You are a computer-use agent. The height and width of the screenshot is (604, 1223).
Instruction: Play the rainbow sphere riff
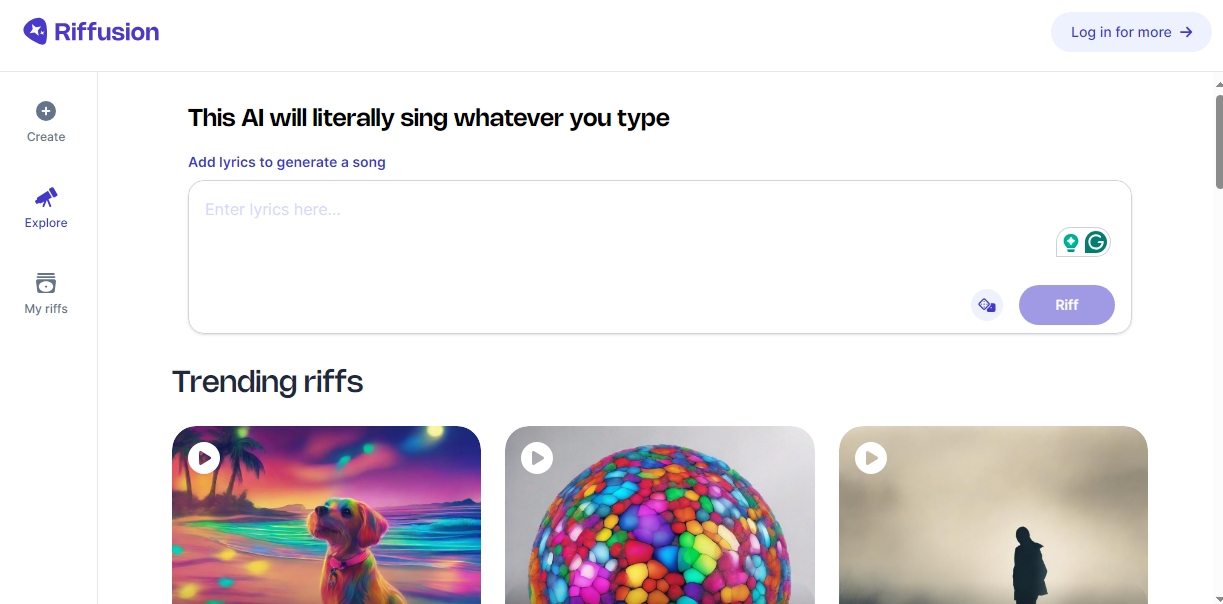click(x=537, y=457)
